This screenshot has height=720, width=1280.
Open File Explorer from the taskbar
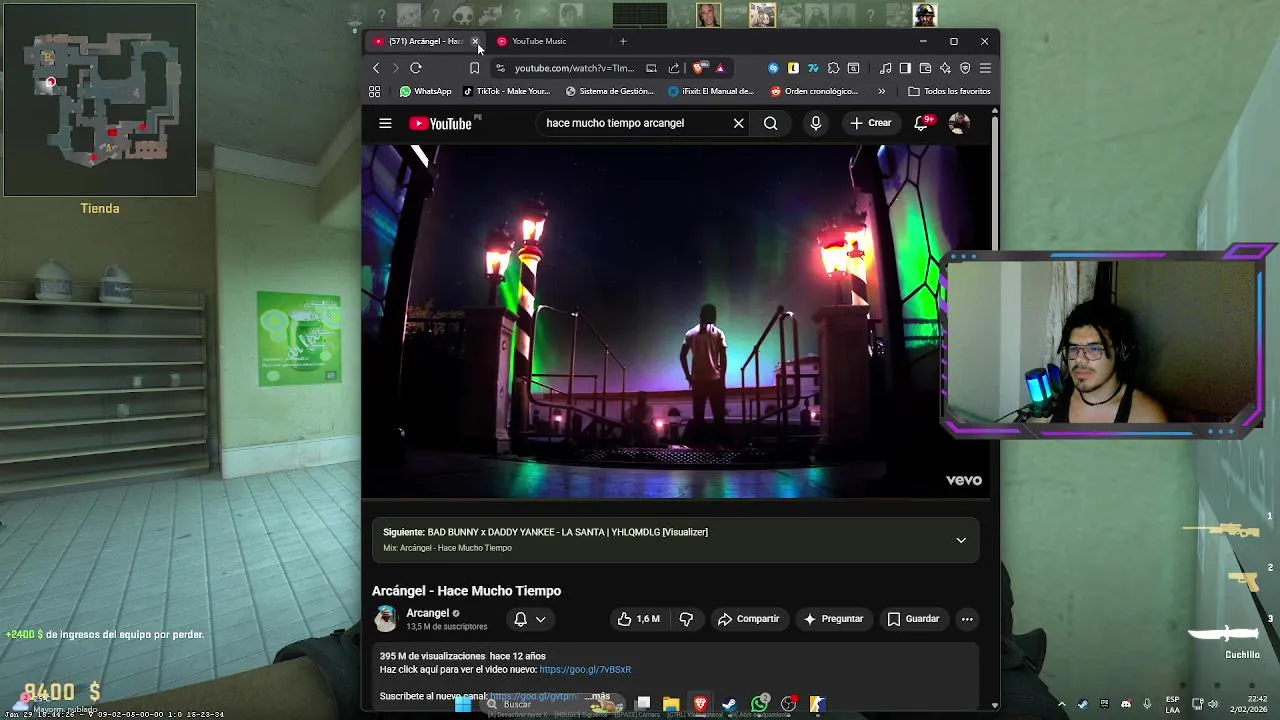pyautogui.click(x=671, y=704)
